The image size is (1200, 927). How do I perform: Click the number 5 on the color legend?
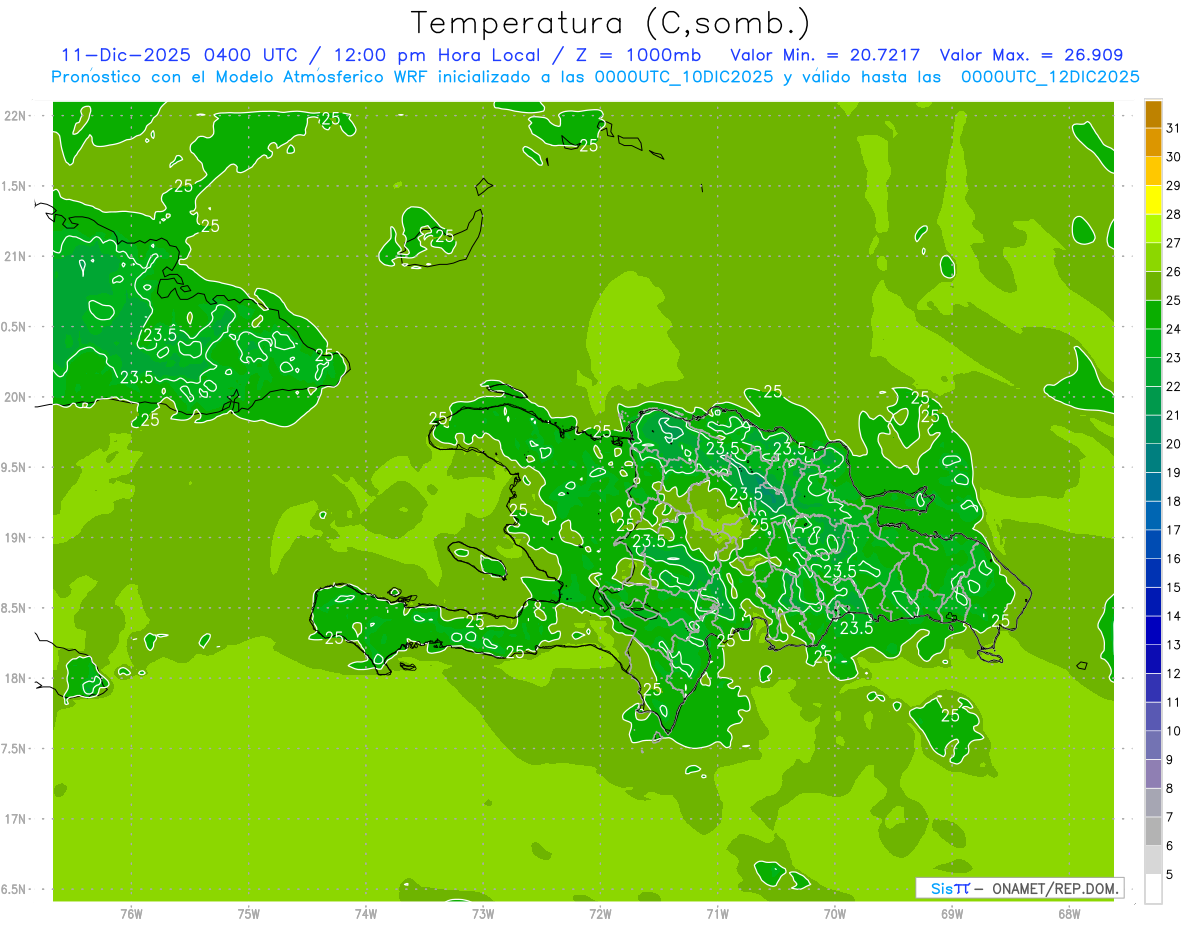click(1170, 875)
